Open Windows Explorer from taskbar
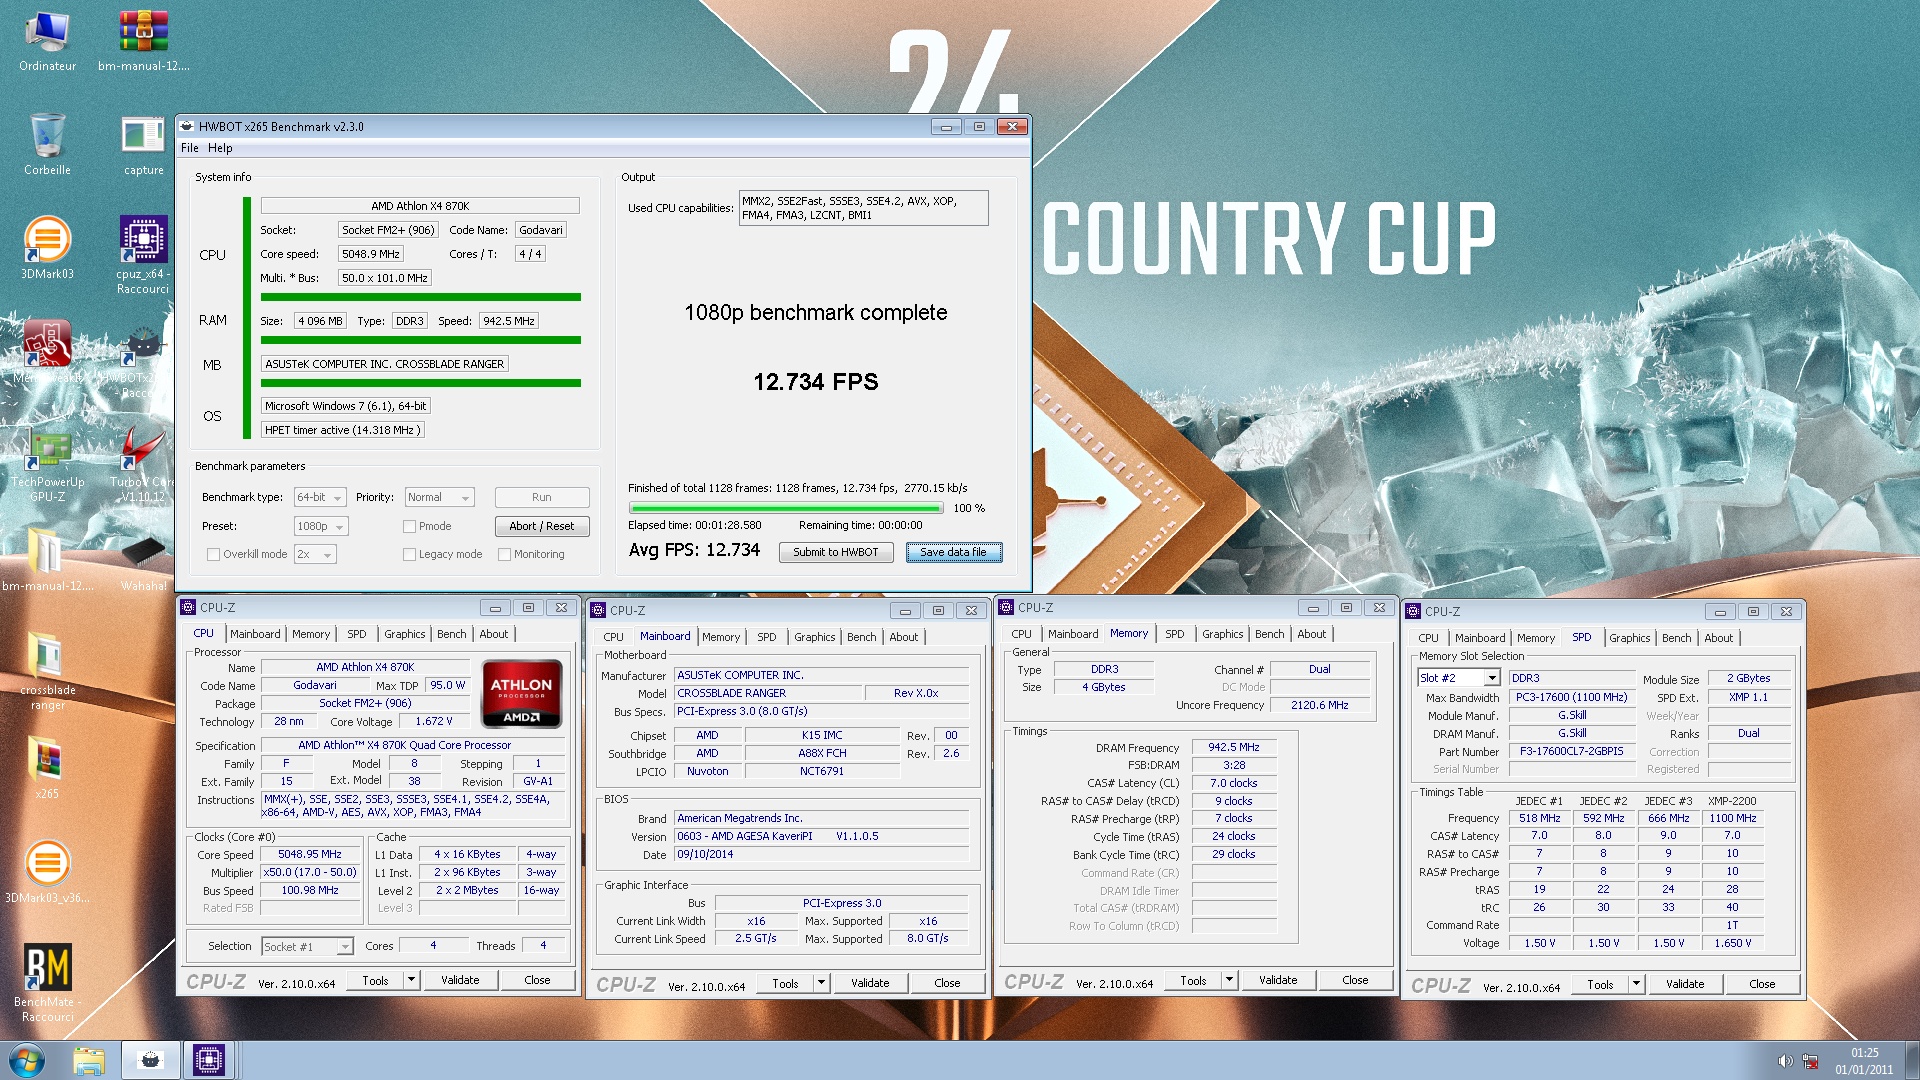Screen dimensions: 1920x1080 pos(89,1060)
